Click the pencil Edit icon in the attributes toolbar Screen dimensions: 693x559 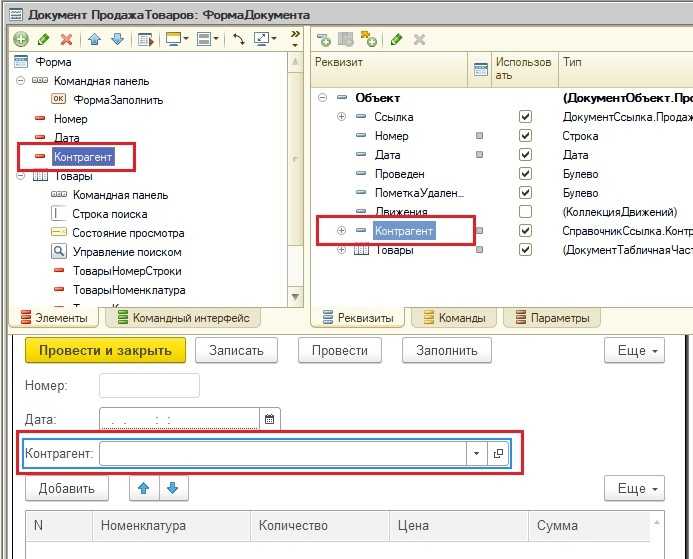397,39
